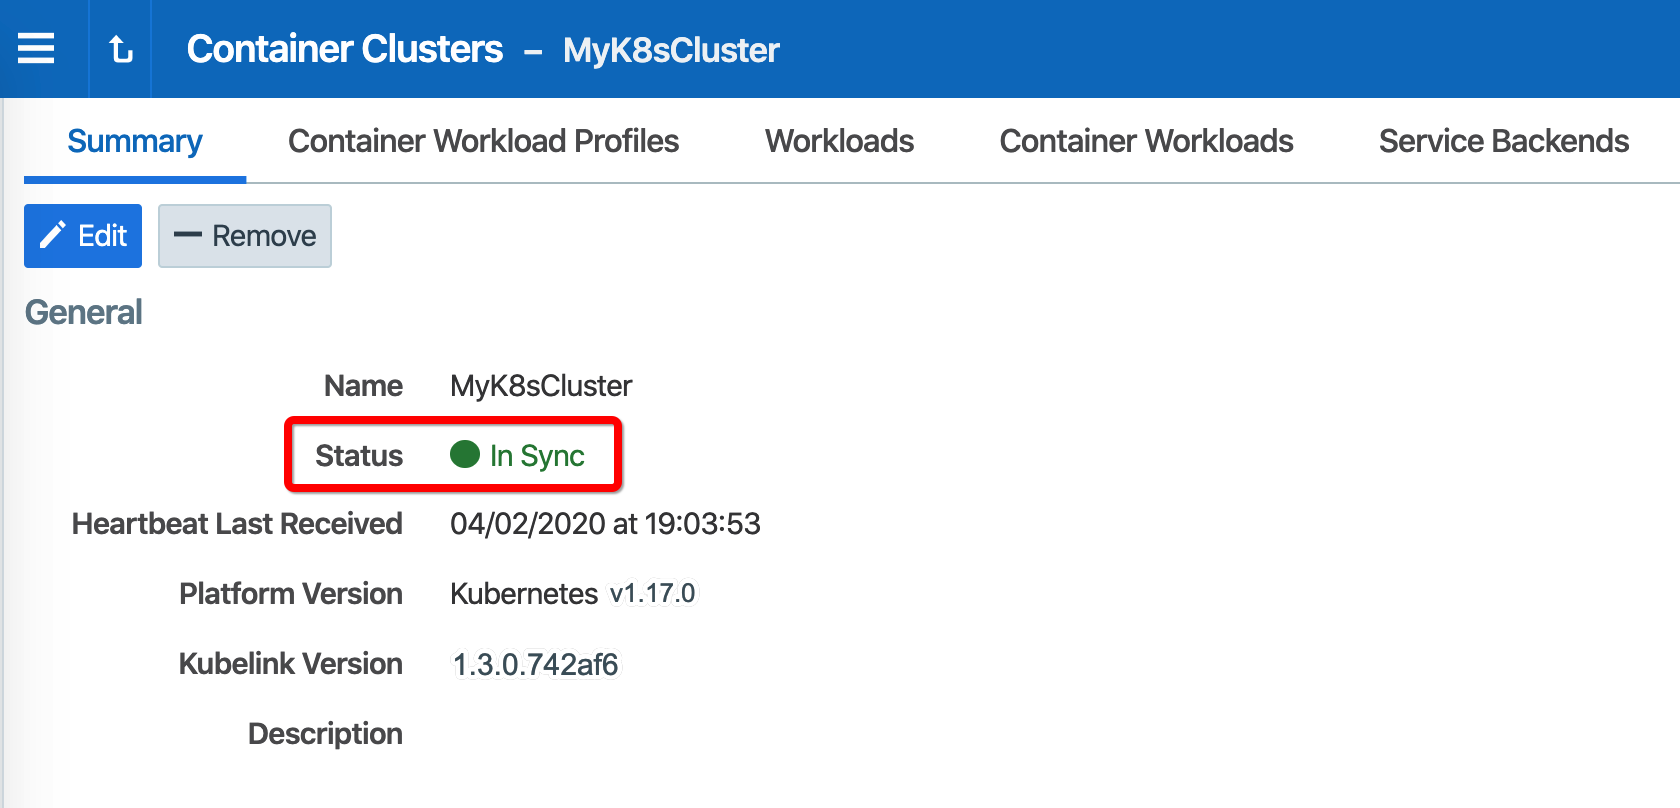This screenshot has height=808, width=1680.
Task: Click the Kubelink version 1.3.0.742af6 value
Action: point(535,664)
